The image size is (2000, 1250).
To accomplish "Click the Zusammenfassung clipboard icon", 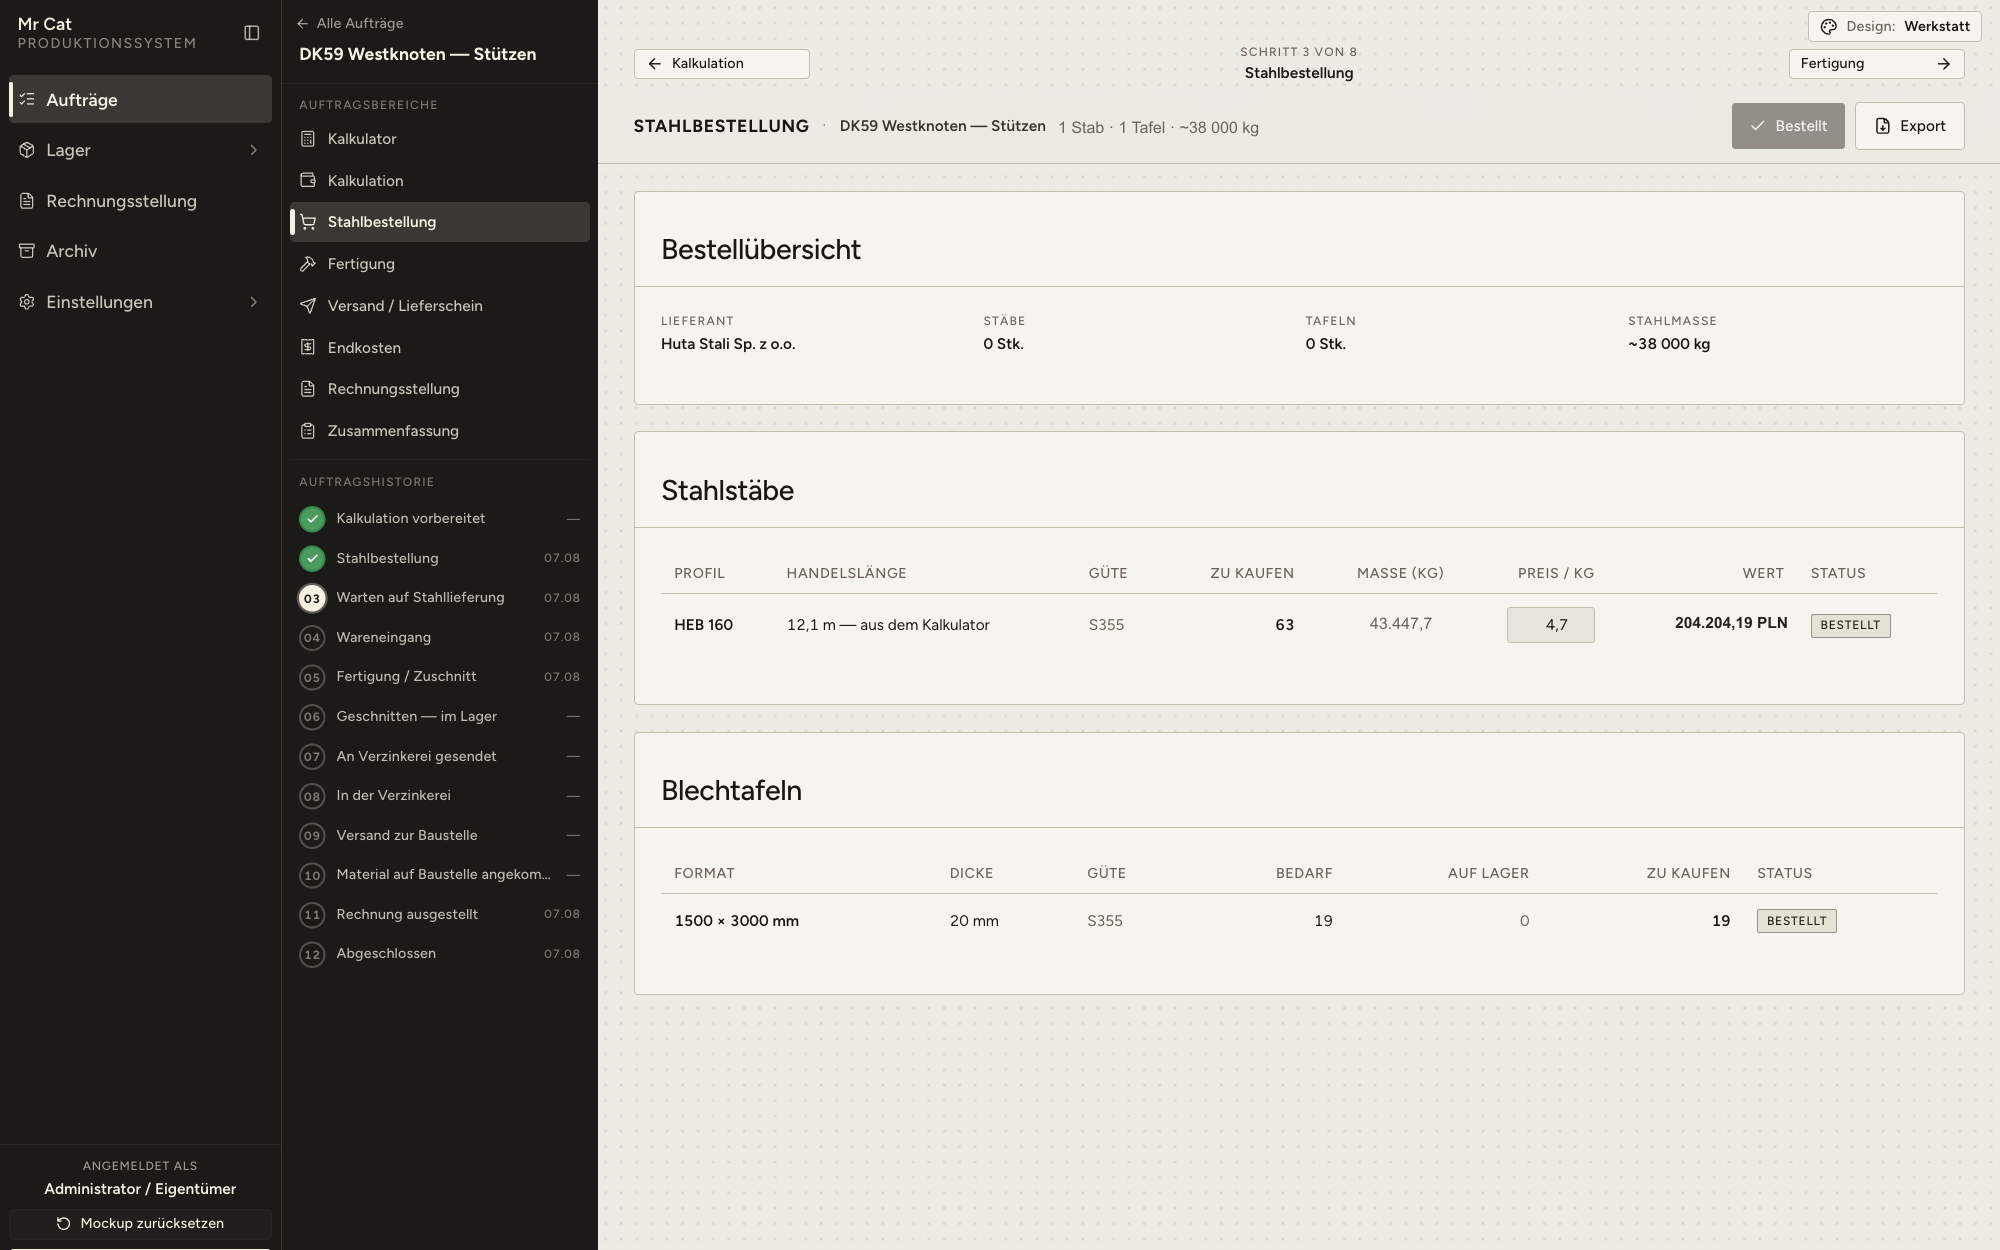I will click(x=308, y=431).
